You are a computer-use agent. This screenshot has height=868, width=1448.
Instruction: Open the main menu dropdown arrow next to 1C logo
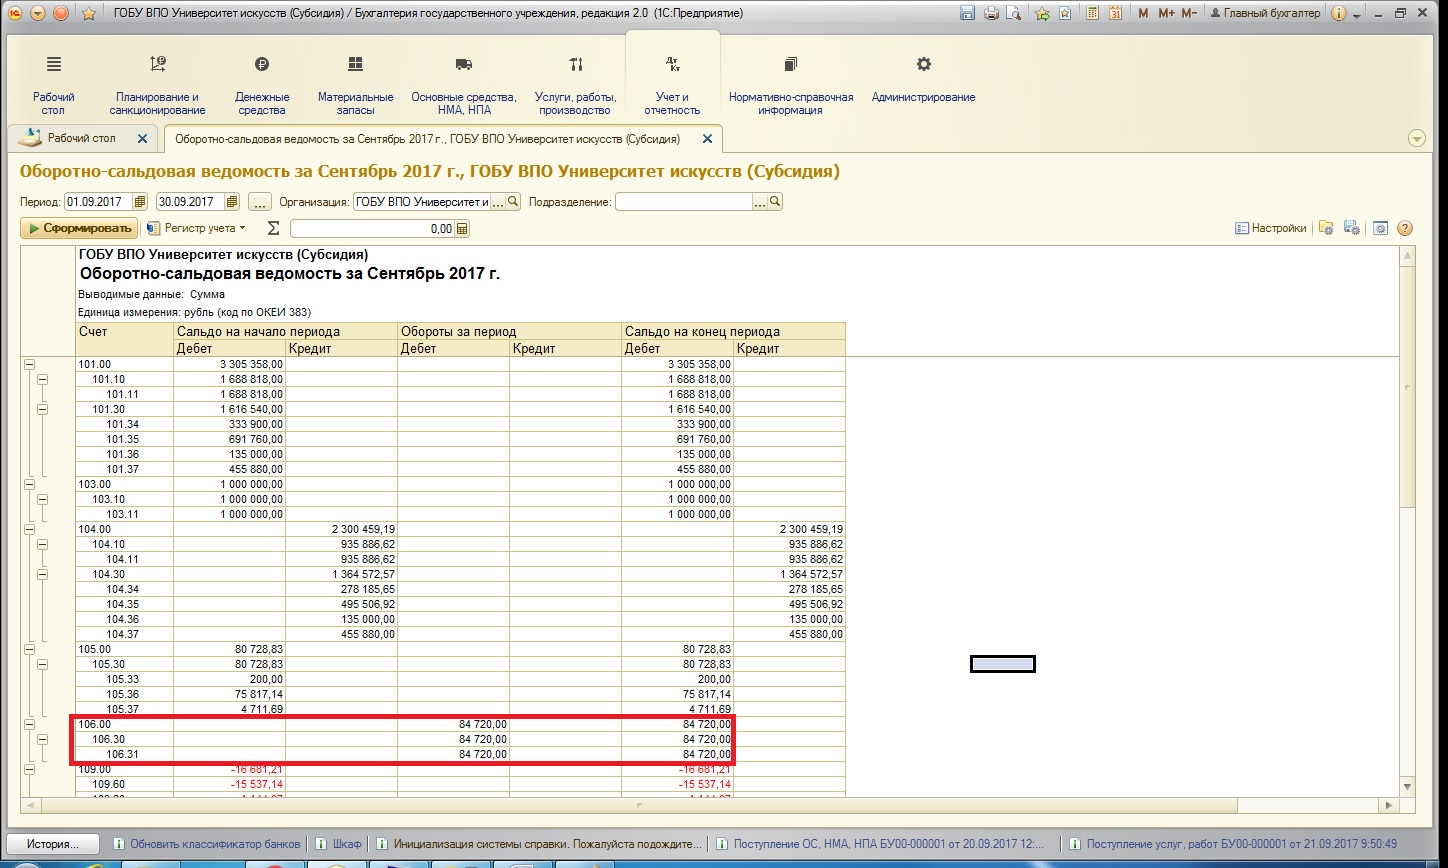click(x=38, y=13)
